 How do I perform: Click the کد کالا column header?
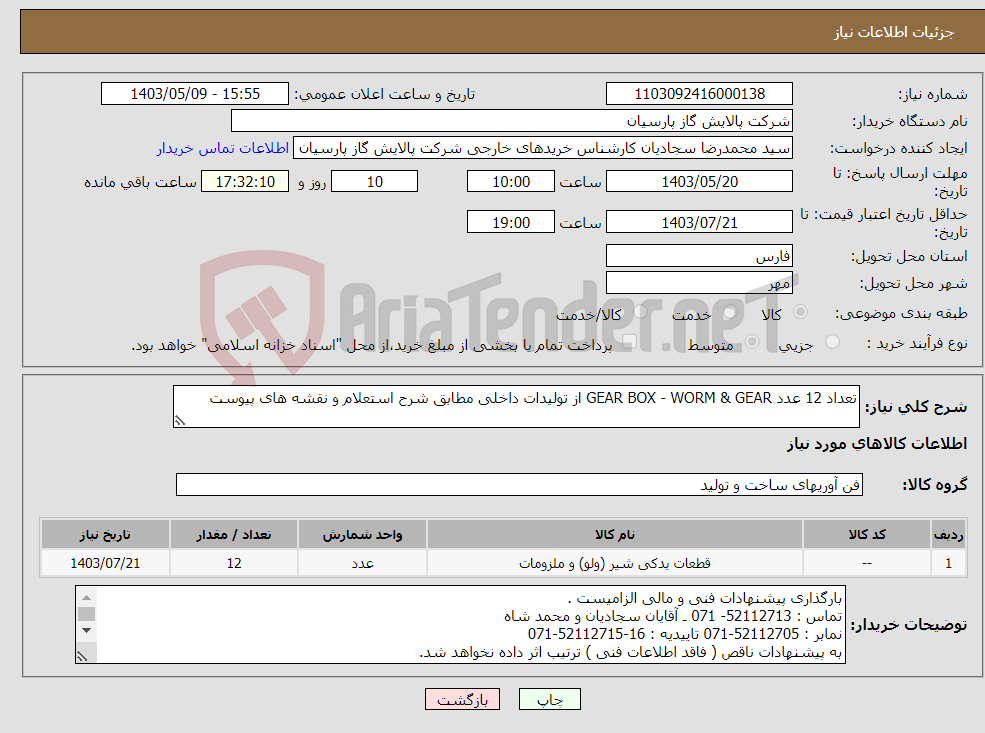click(x=867, y=535)
